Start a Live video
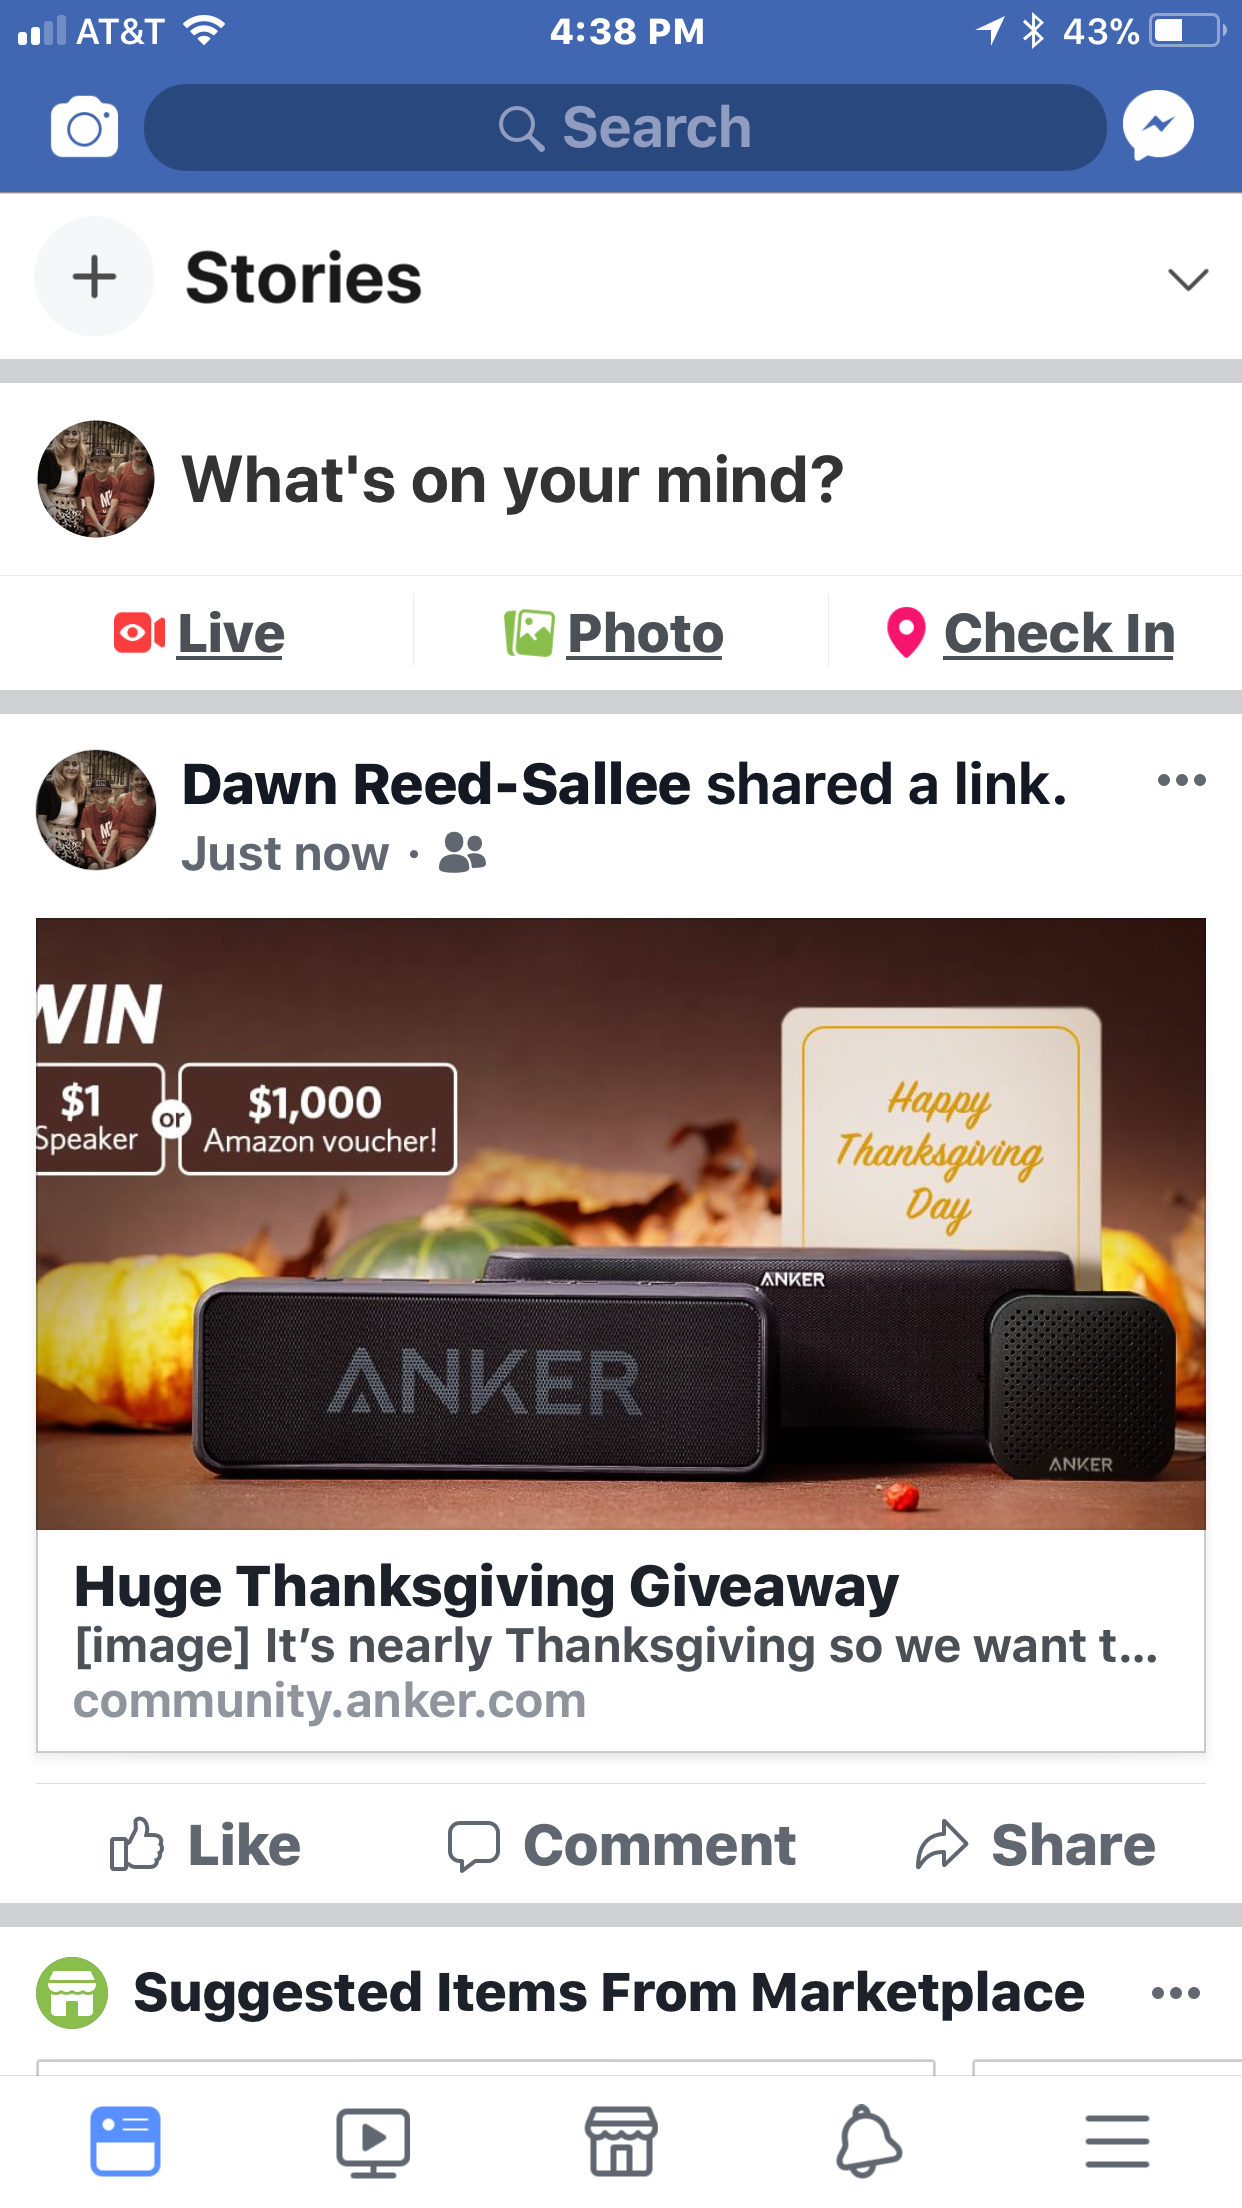 (x=199, y=633)
